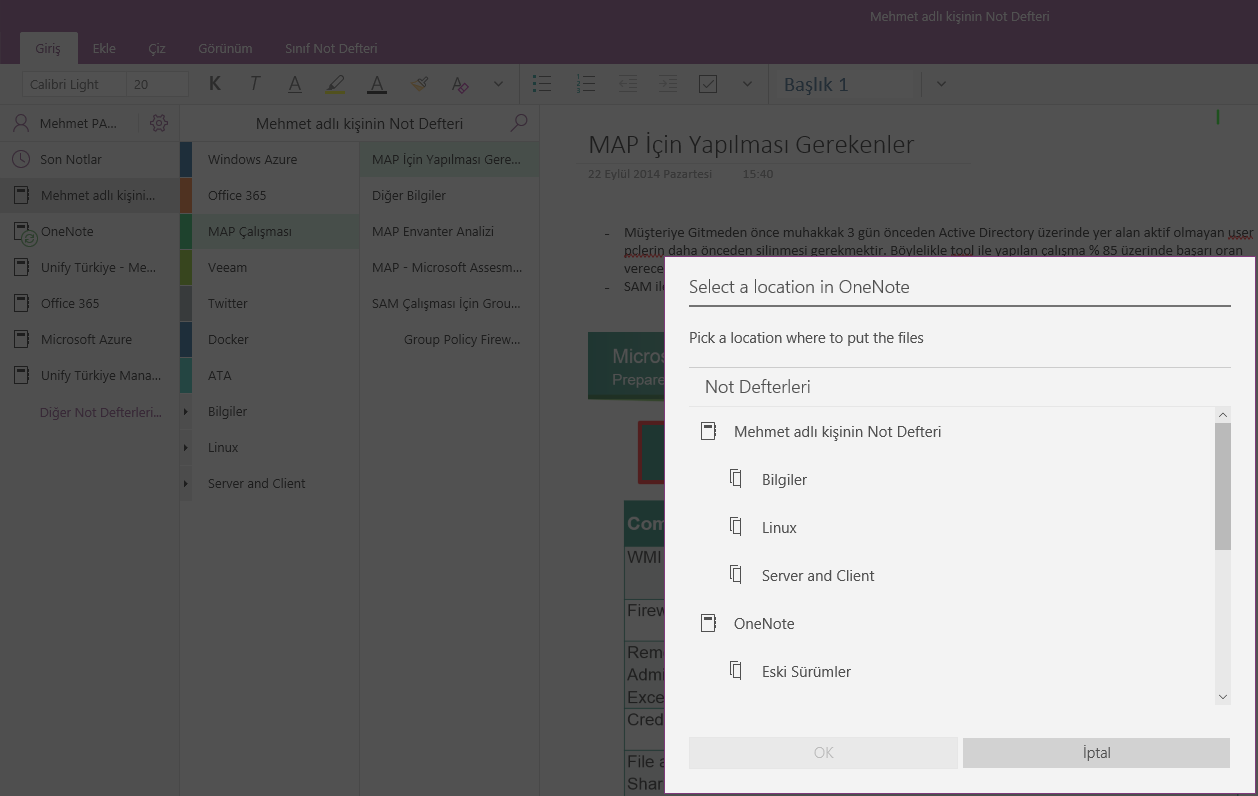The height and width of the screenshot is (796, 1258).
Task: Open the Calibri Light font name box
Action: (74, 84)
